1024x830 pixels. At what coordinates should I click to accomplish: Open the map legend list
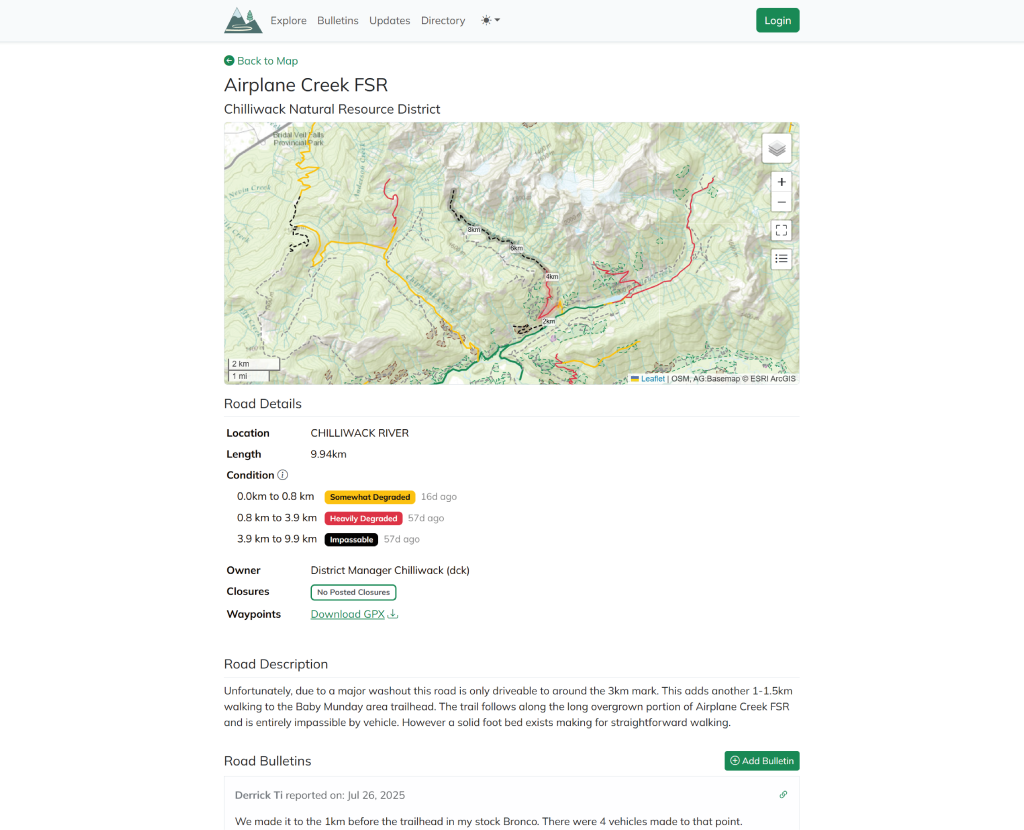(781, 259)
